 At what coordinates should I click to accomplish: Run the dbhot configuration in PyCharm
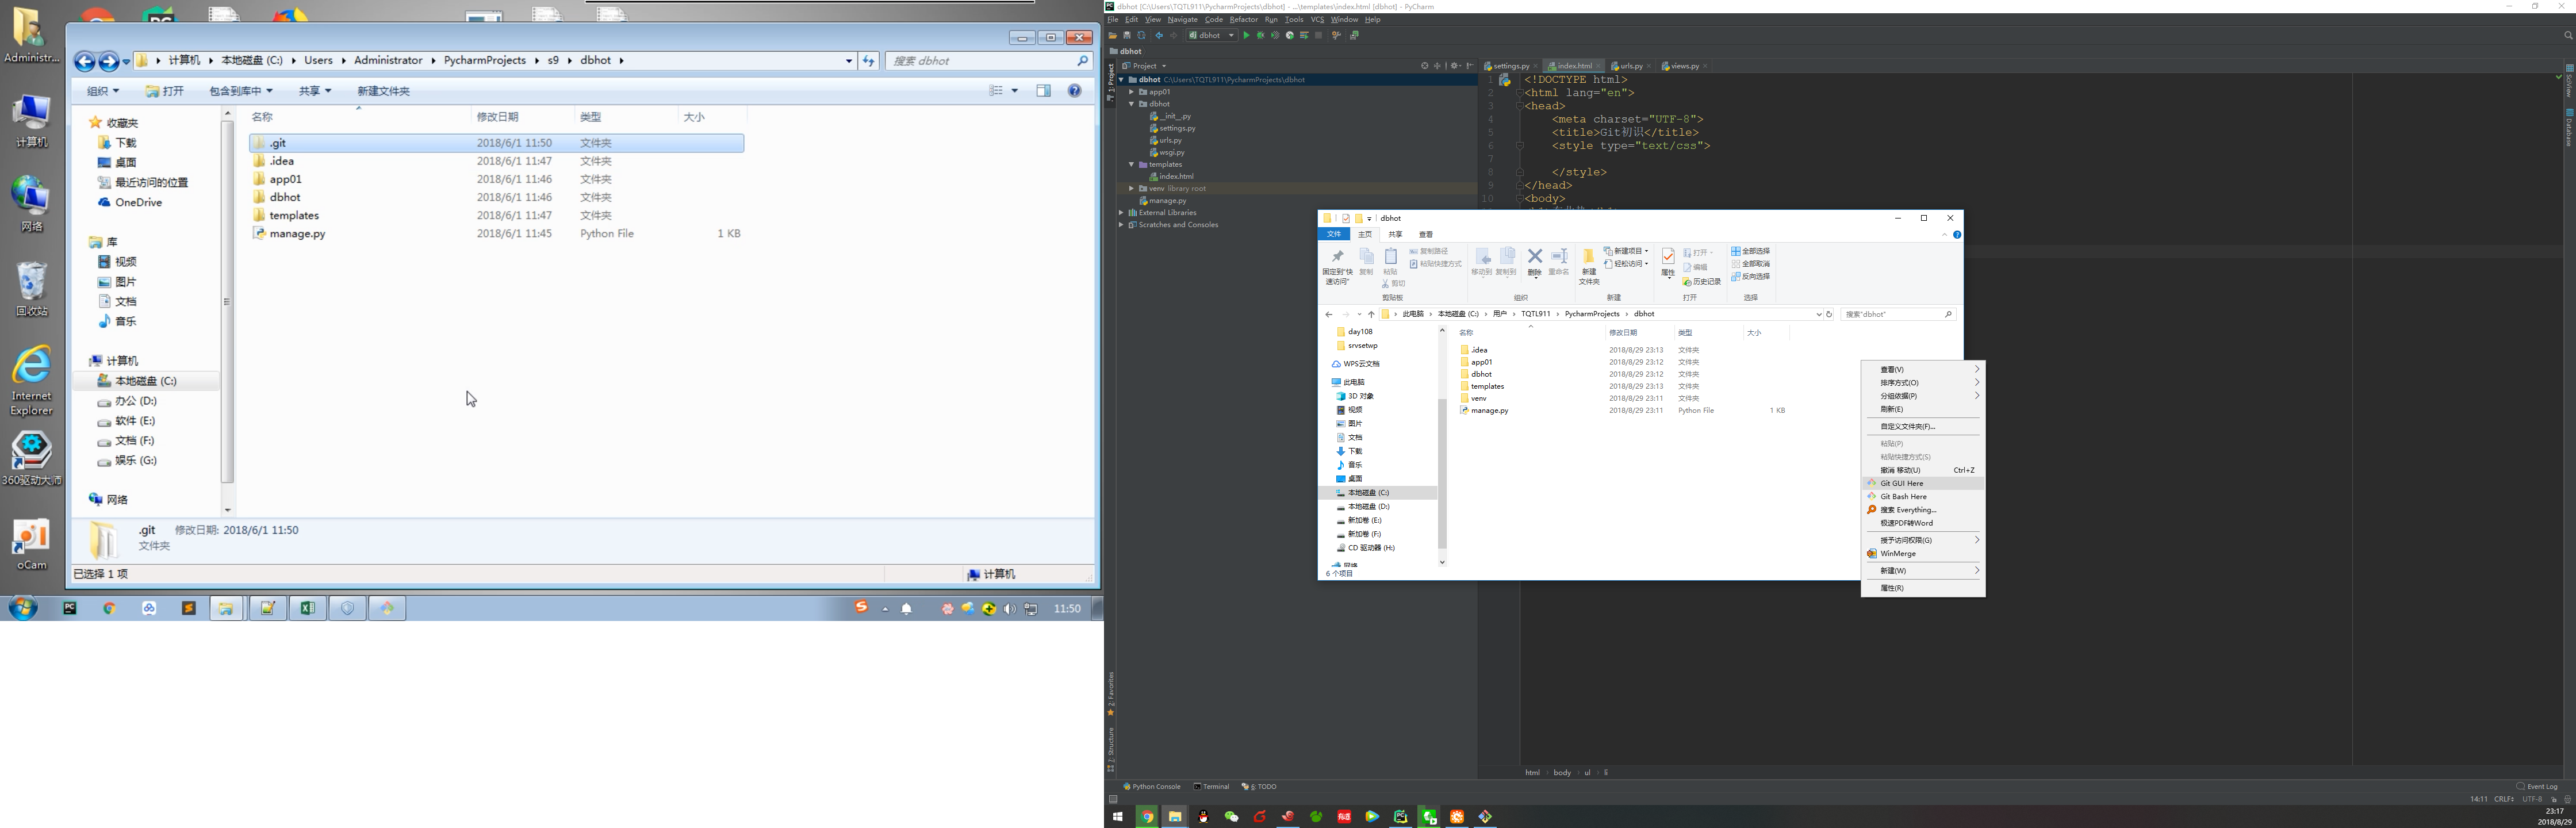[x=1246, y=35]
